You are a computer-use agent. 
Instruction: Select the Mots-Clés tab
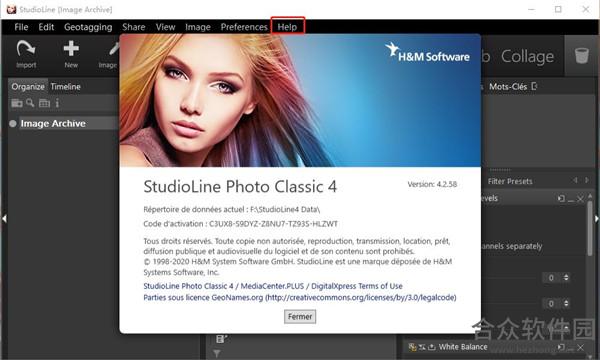tap(508, 87)
